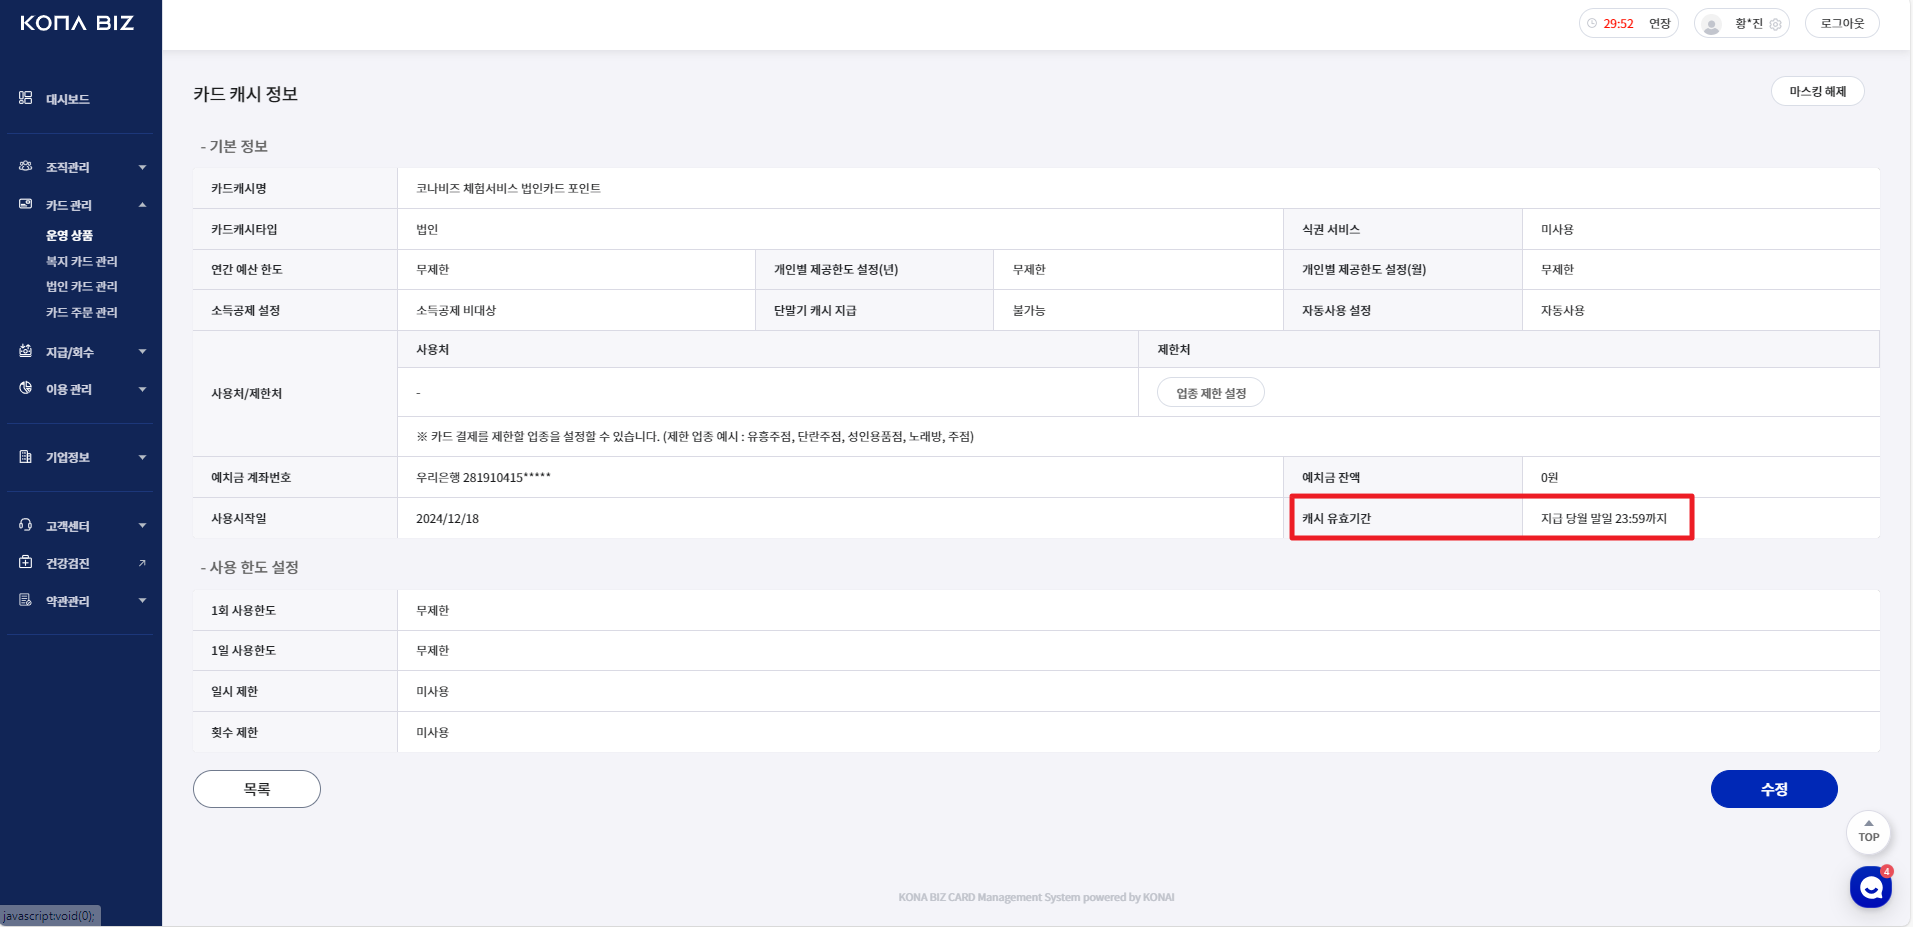1913x927 pixels.
Task: Click the 기업정보 building icon
Action: pyautogui.click(x=26, y=457)
